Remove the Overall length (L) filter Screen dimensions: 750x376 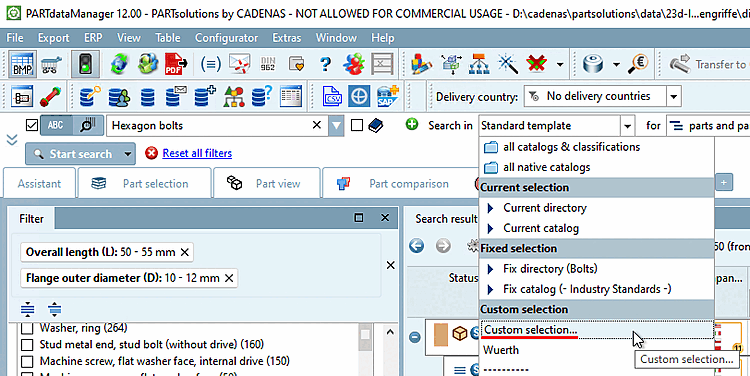pos(185,252)
